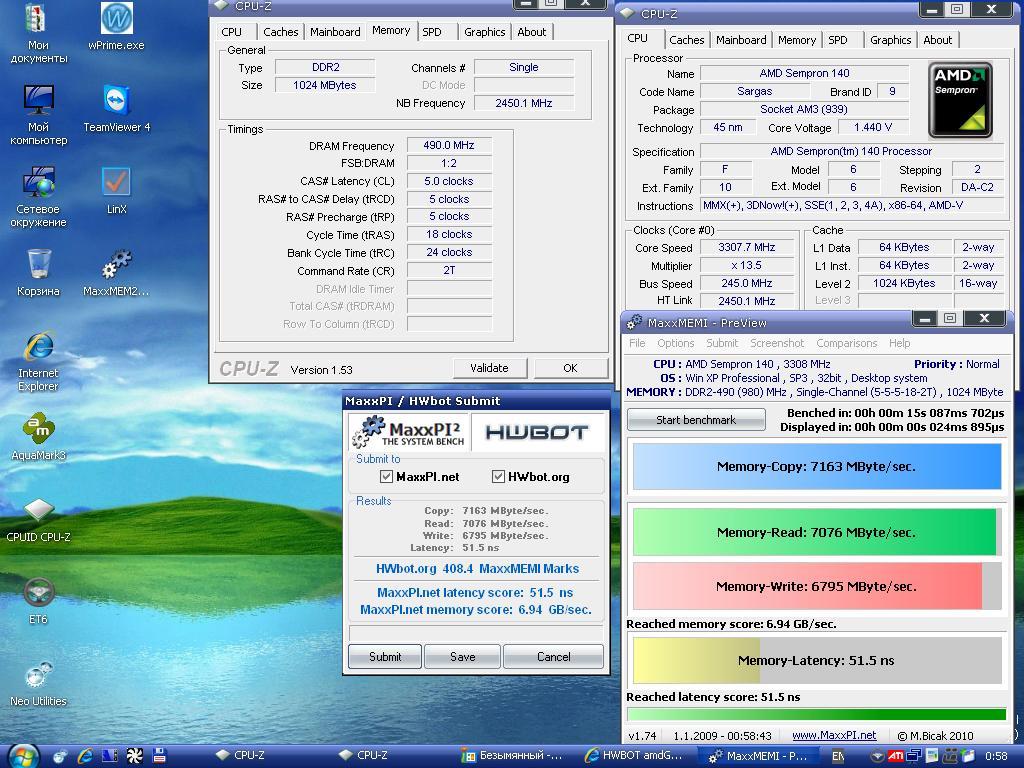
Task: Open Memory tab in right CPU-Z window
Action: (x=797, y=40)
